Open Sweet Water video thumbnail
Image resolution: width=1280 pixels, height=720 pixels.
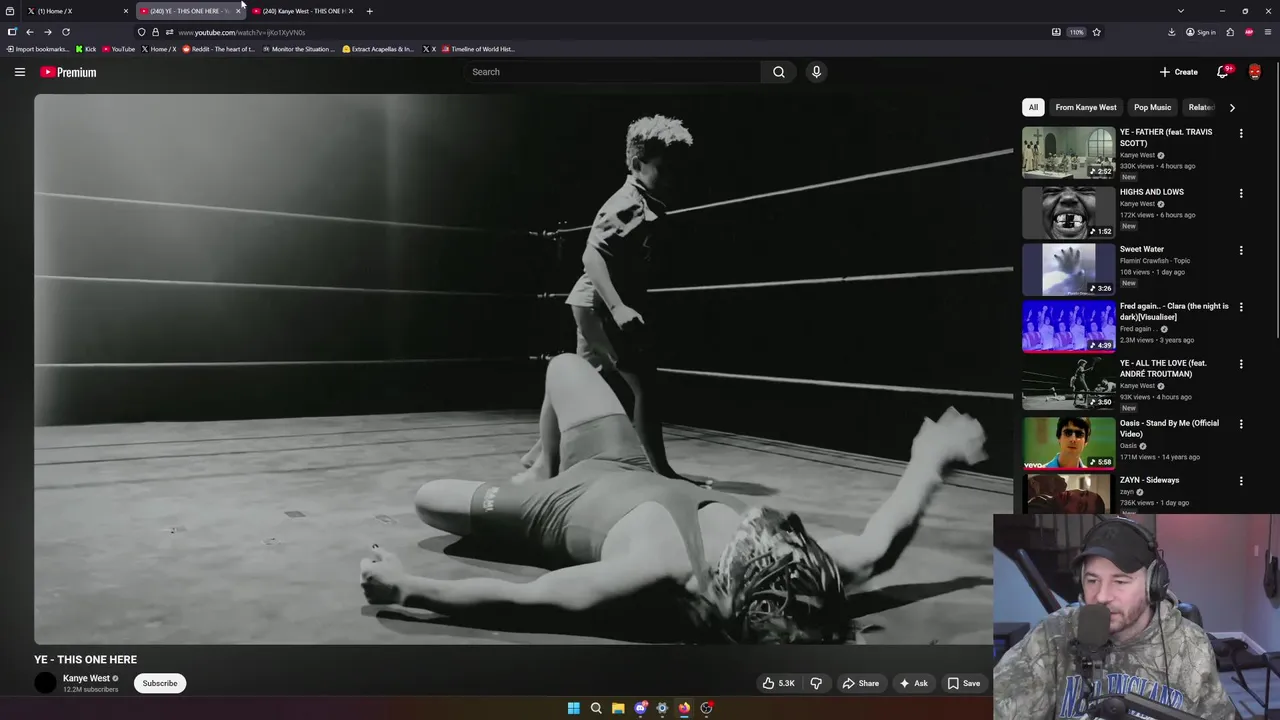click(1068, 269)
